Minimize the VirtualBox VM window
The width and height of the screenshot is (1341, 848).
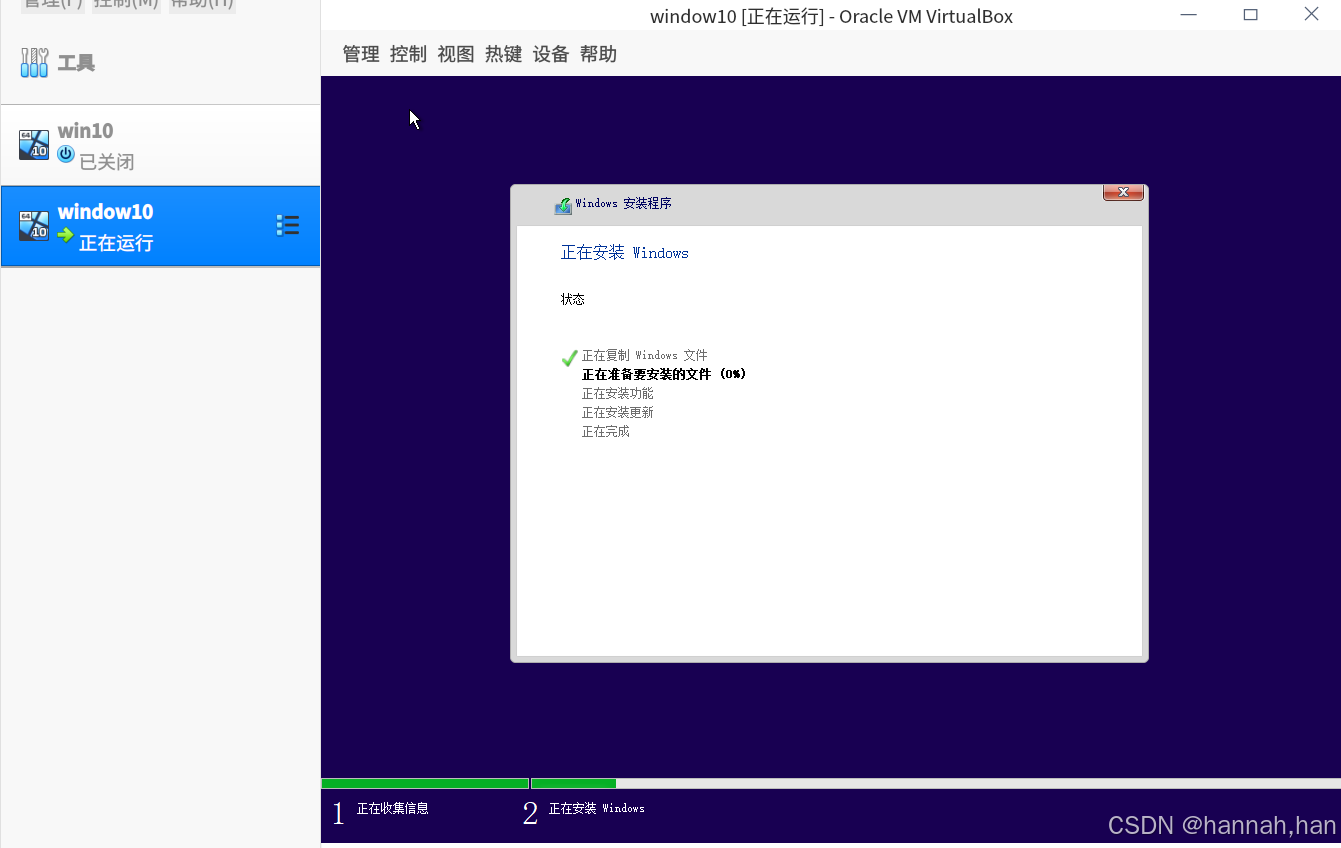point(1188,15)
